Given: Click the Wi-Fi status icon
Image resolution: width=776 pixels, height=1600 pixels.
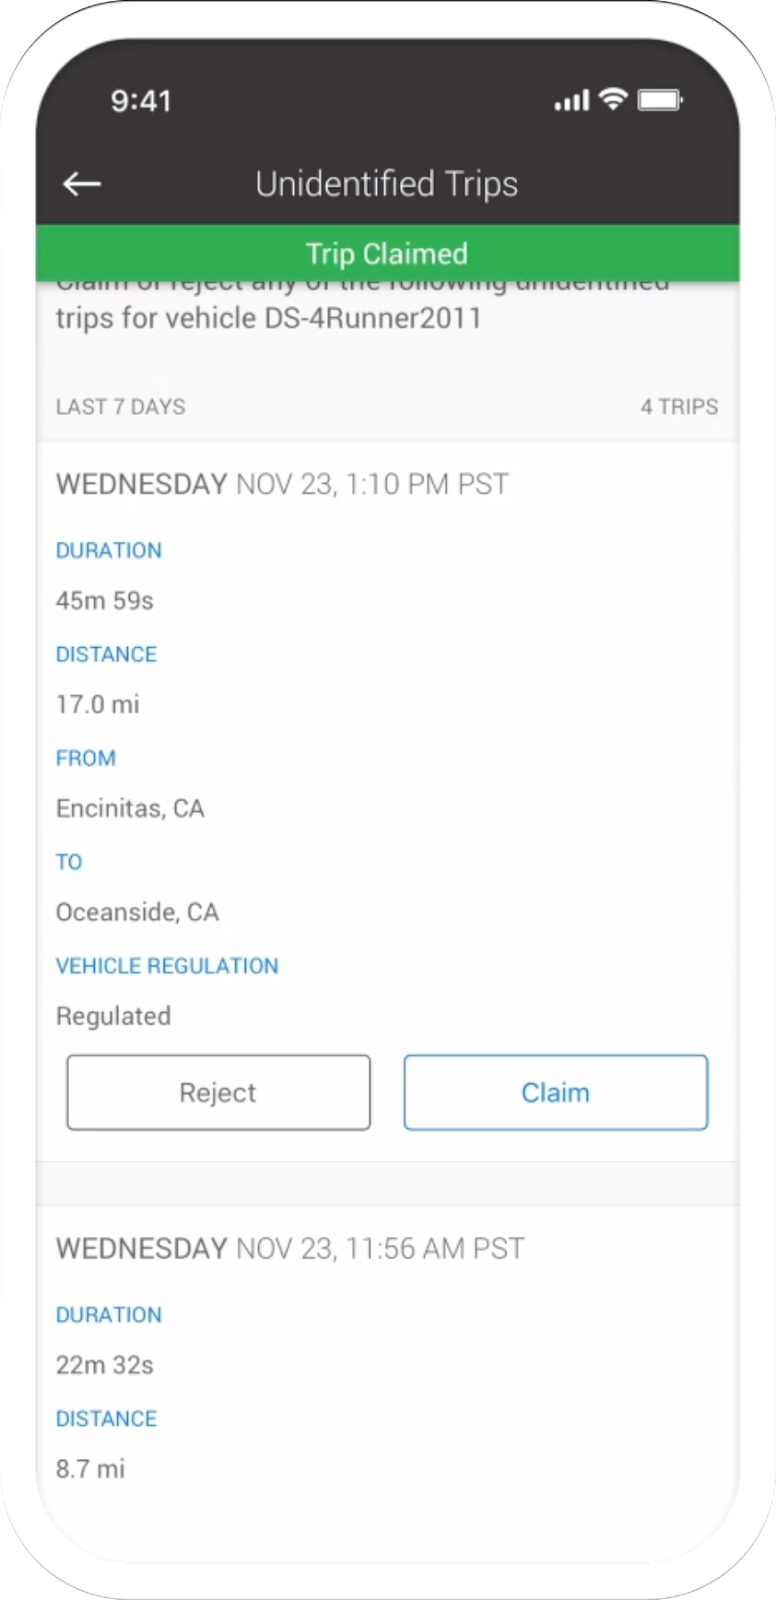Looking at the screenshot, I should coord(612,99).
